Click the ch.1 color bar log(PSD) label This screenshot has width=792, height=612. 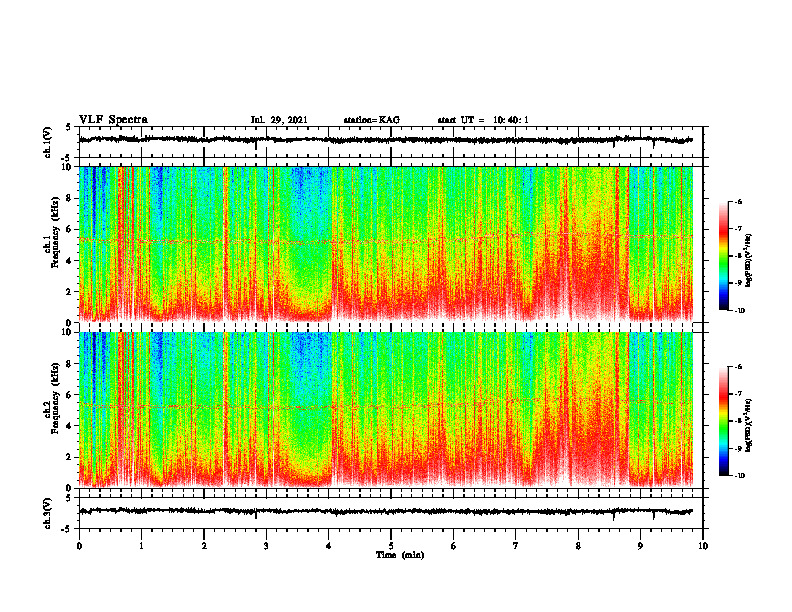click(x=749, y=261)
